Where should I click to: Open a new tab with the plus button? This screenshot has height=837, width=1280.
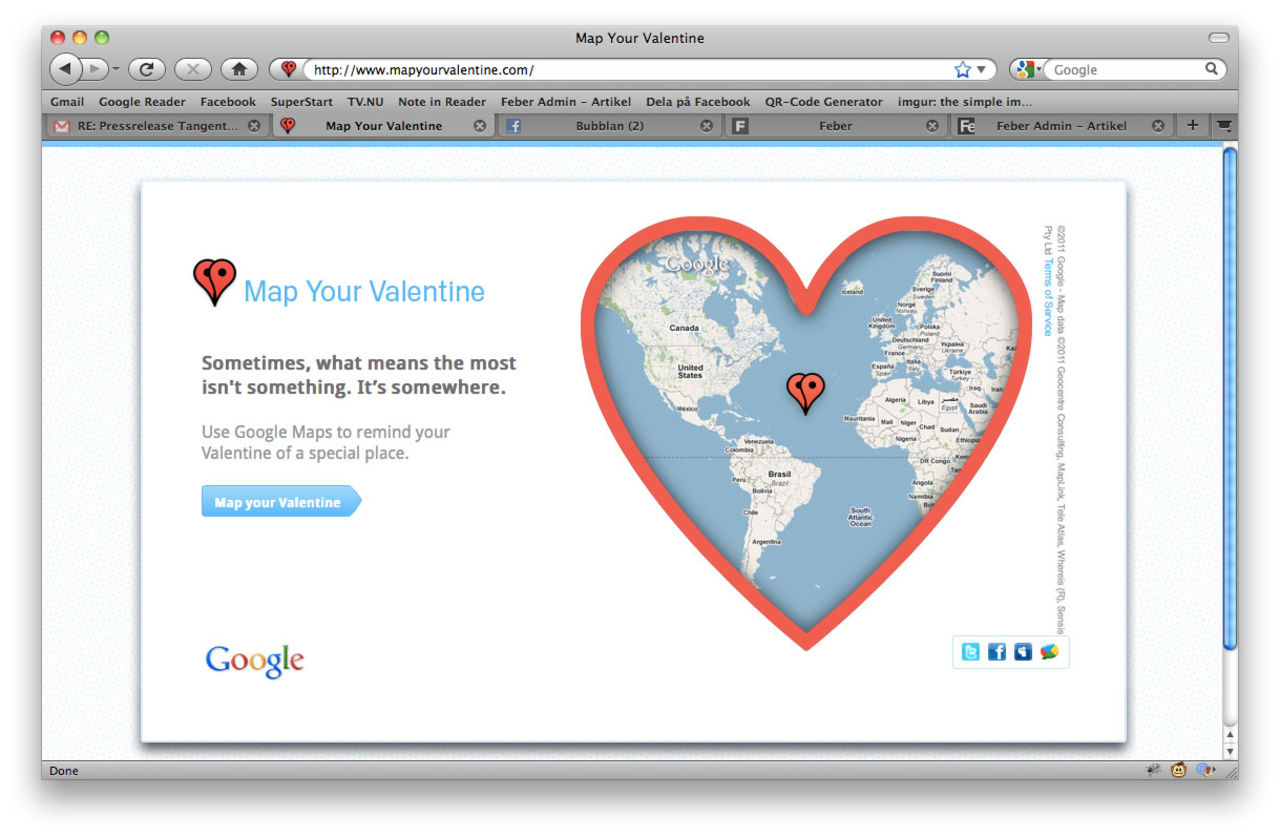click(1191, 125)
